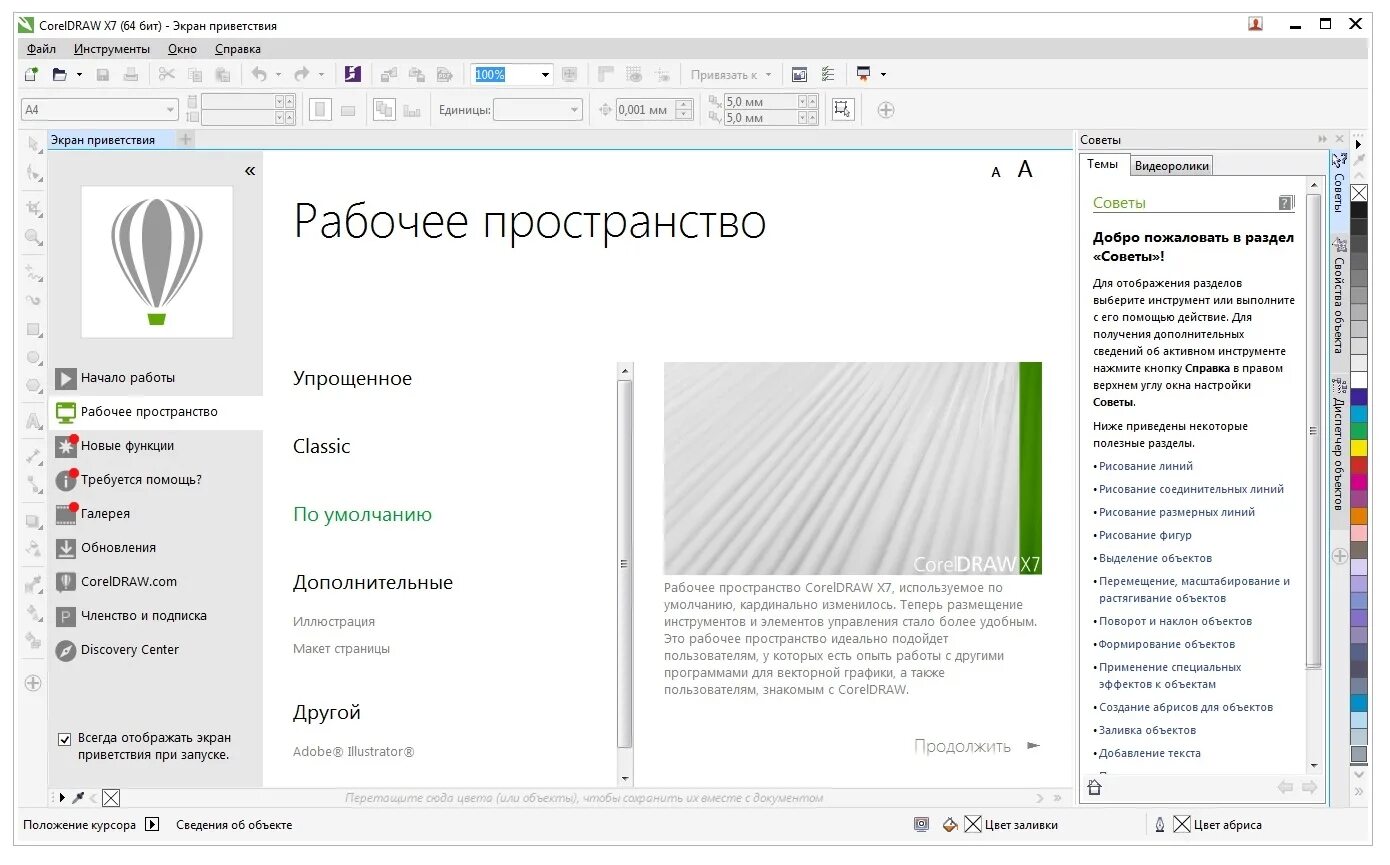Select the Zoom magnifier tool
The width and height of the screenshot is (1390, 865).
pos(34,237)
